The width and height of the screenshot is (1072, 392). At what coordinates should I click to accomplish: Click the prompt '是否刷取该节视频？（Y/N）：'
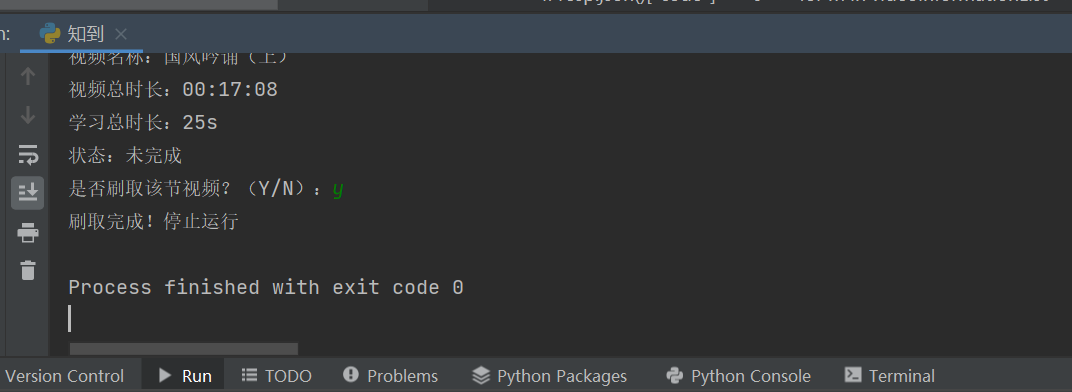[x=196, y=188]
